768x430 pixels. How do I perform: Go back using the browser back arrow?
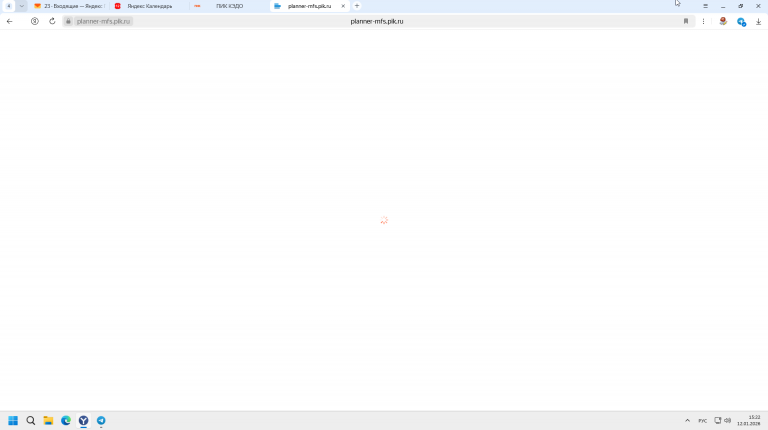pyautogui.click(x=10, y=22)
